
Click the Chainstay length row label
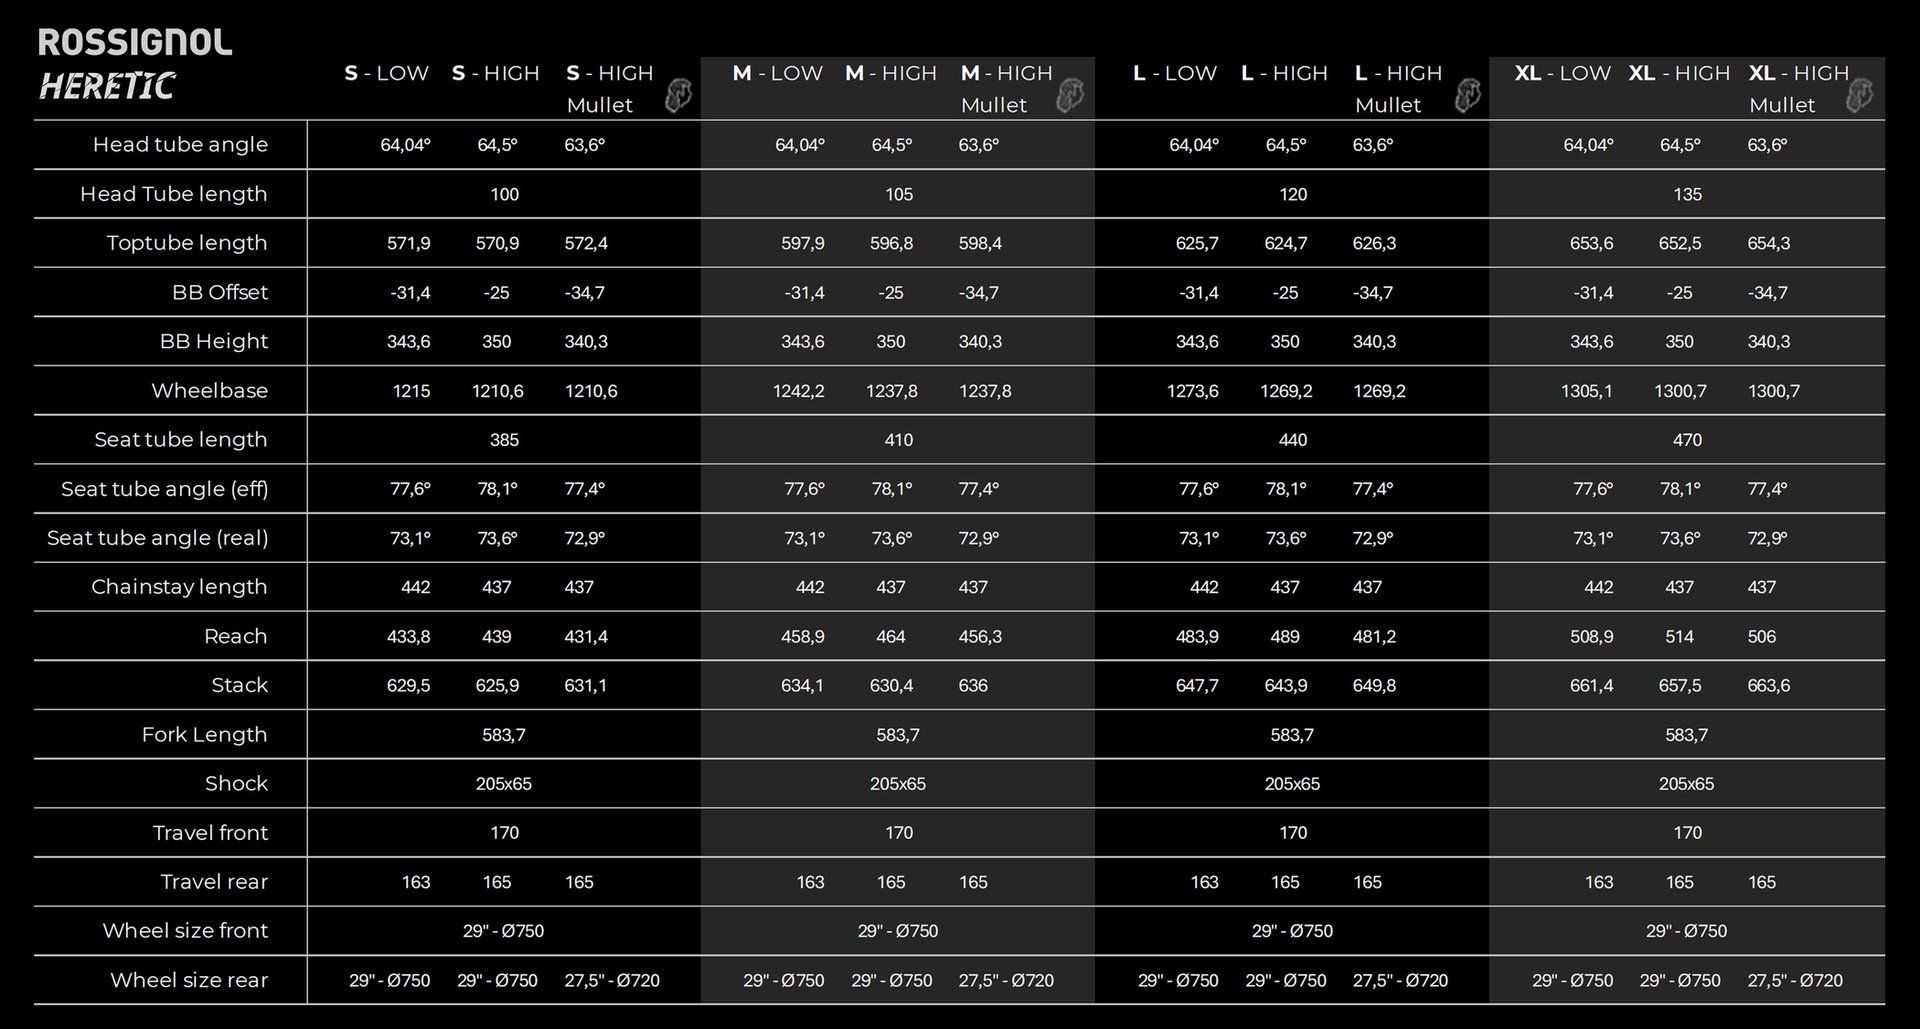(x=179, y=587)
